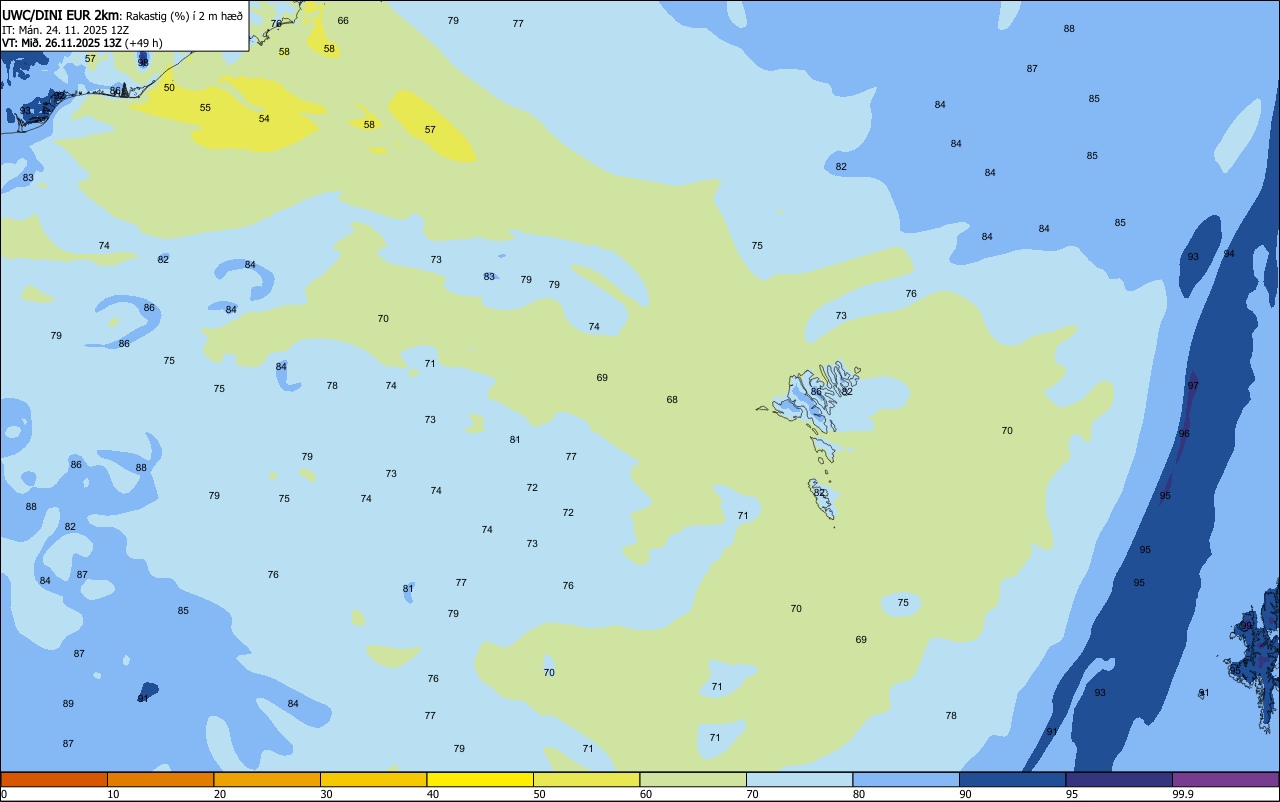Viewport: 1280px width, 802px height.
Task: Pick the 95–99.9 navy legend swatch
Action: point(1119,779)
